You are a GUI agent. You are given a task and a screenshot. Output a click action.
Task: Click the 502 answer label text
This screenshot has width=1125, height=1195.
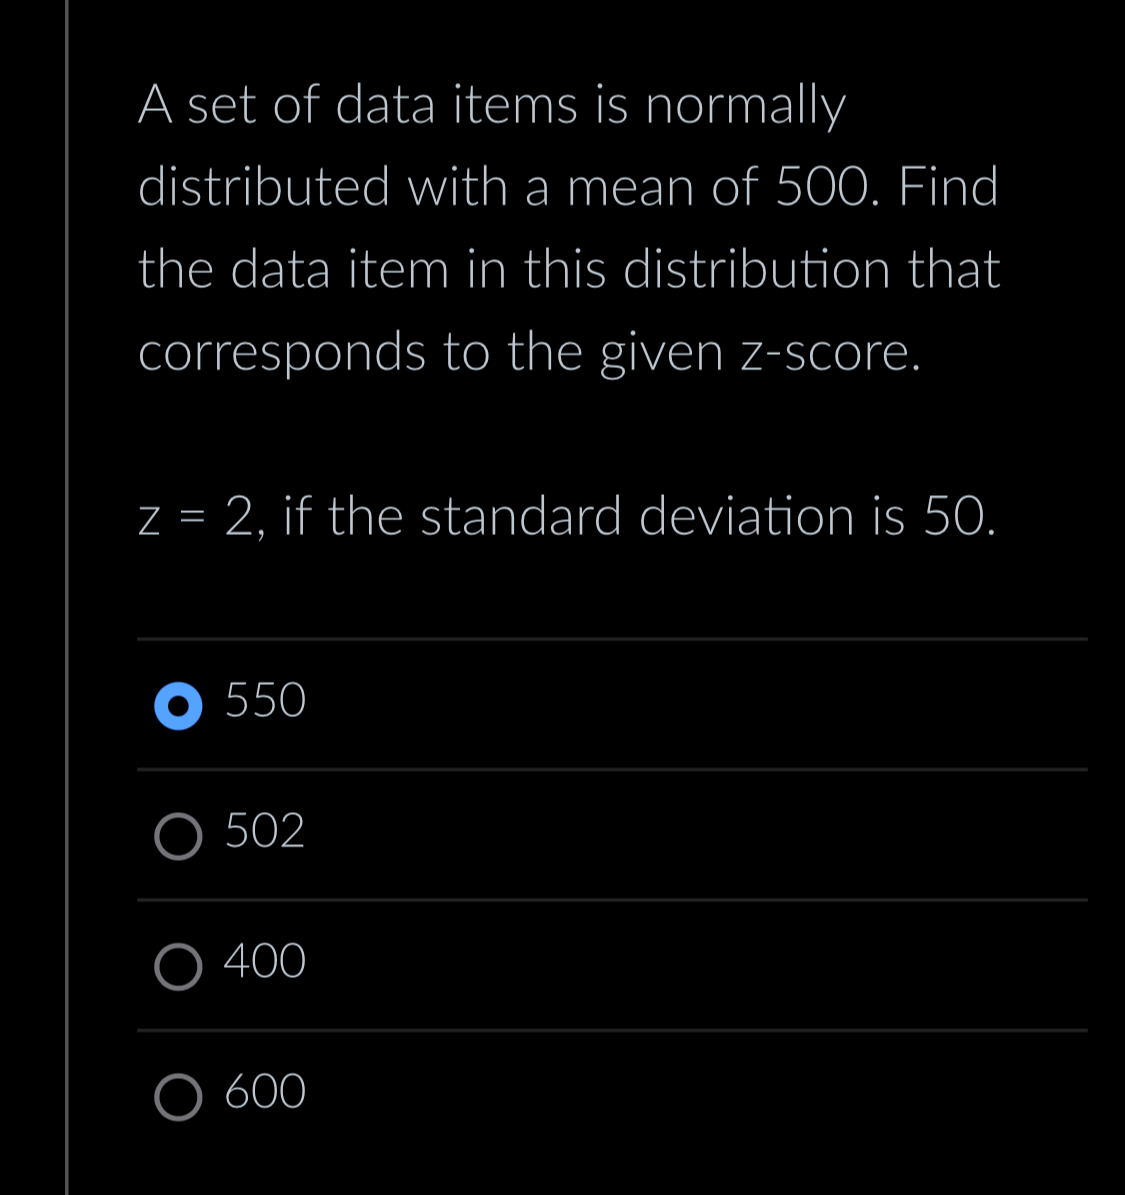pyautogui.click(x=262, y=831)
